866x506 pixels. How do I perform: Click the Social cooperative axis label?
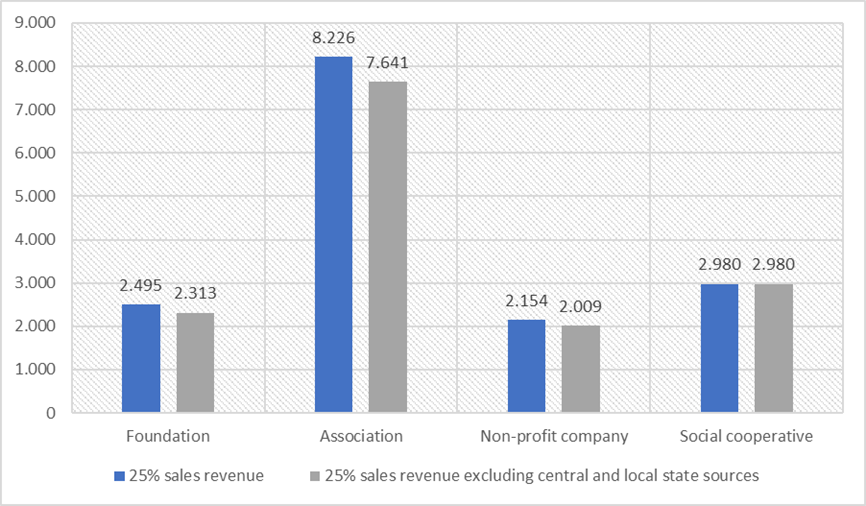pos(746,436)
